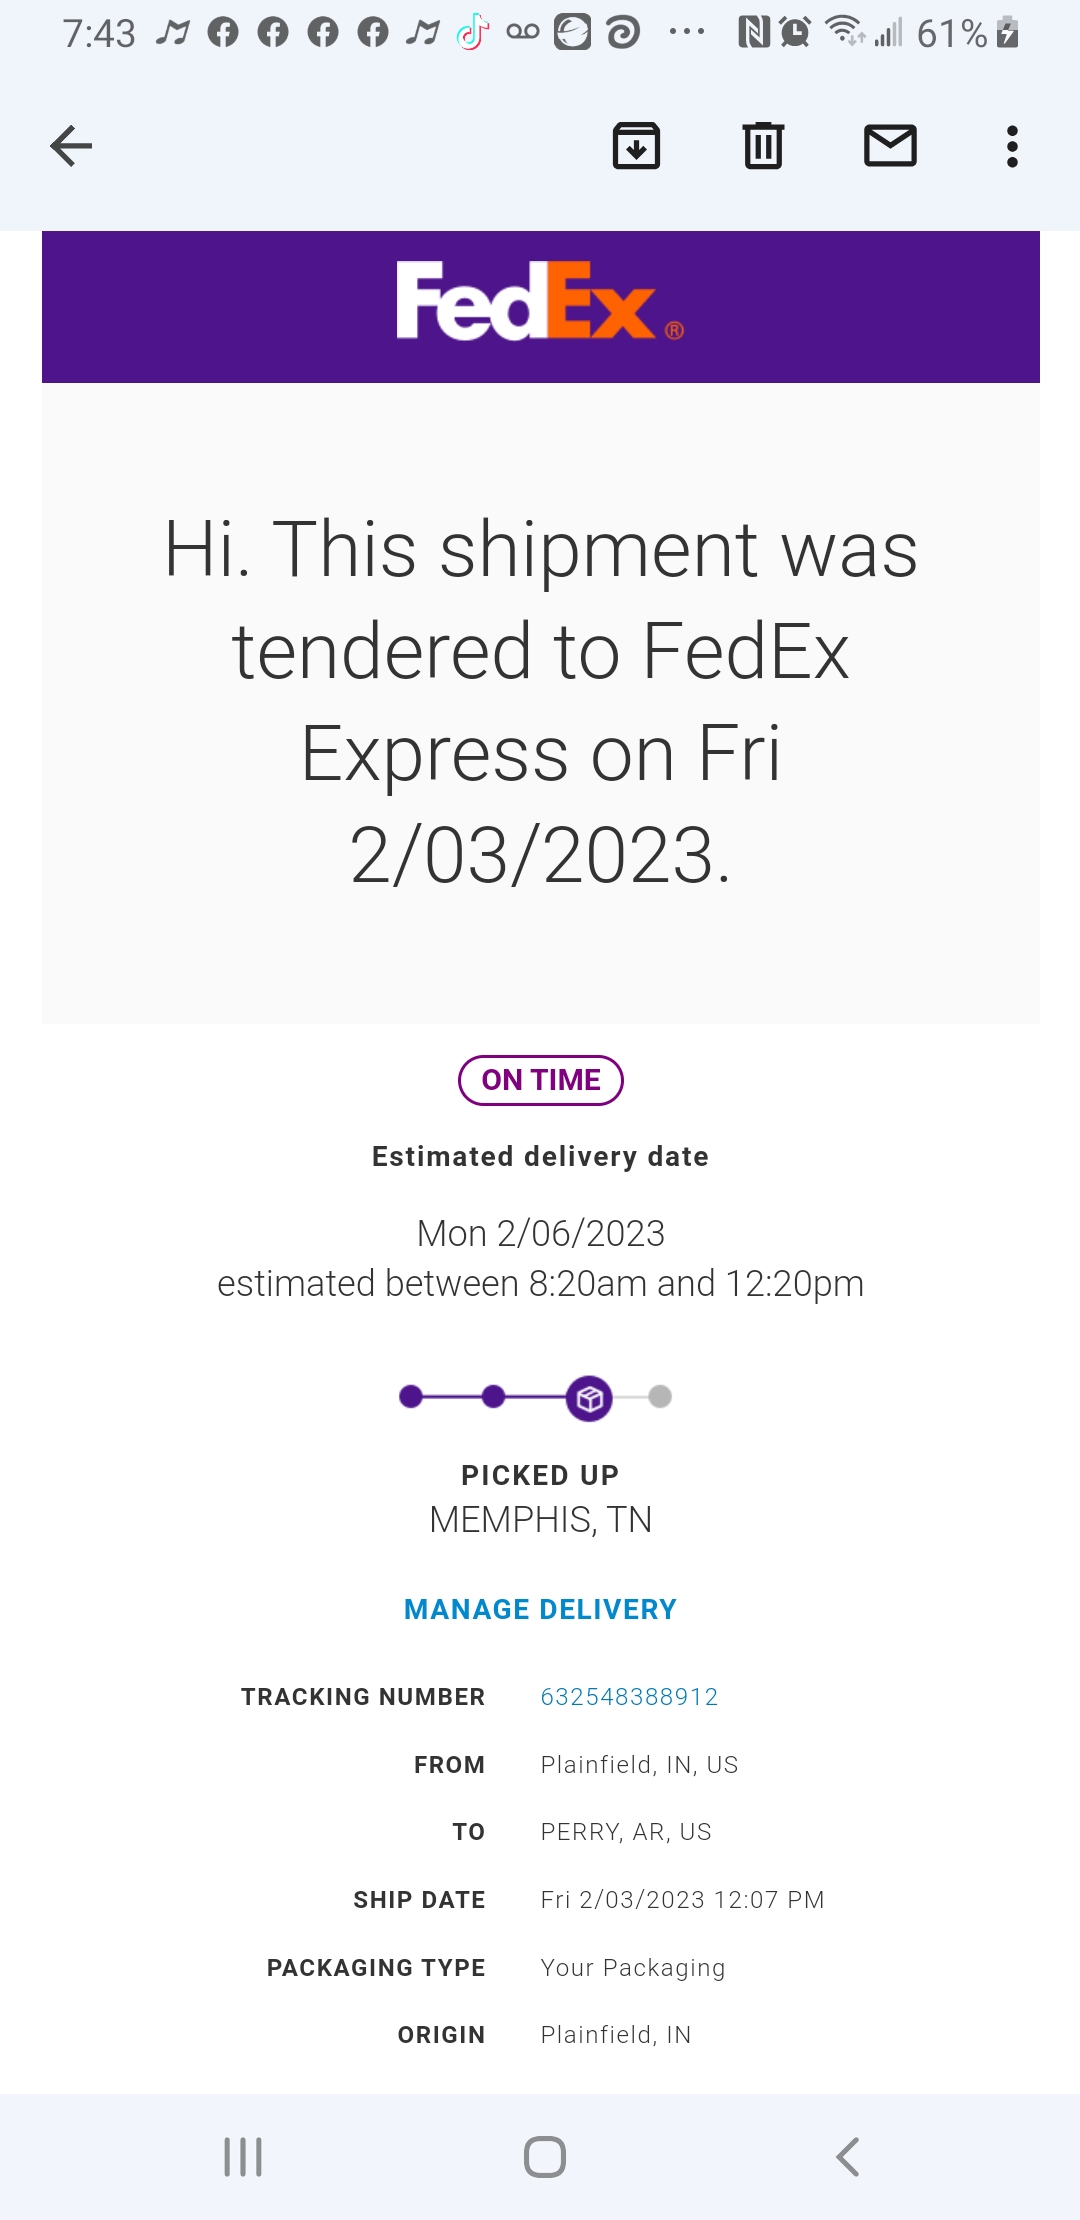Image resolution: width=1080 pixels, height=2220 pixels.
Task: Tap the ON TIME status badge
Action: (x=540, y=1080)
